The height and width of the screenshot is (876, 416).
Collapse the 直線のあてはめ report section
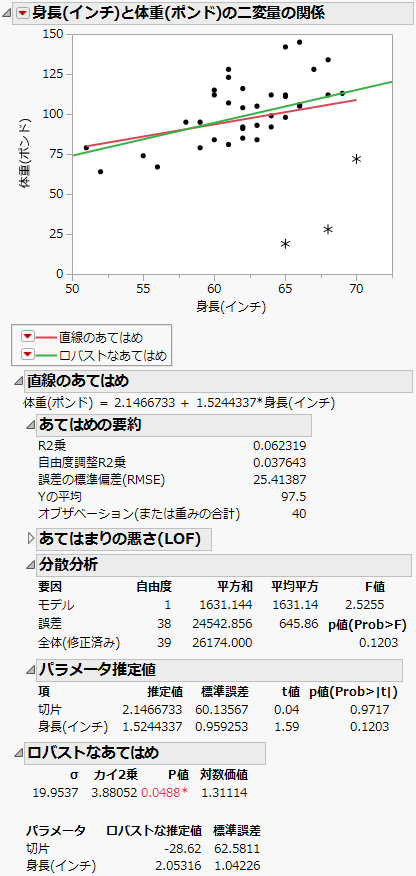pyautogui.click(x=18, y=383)
